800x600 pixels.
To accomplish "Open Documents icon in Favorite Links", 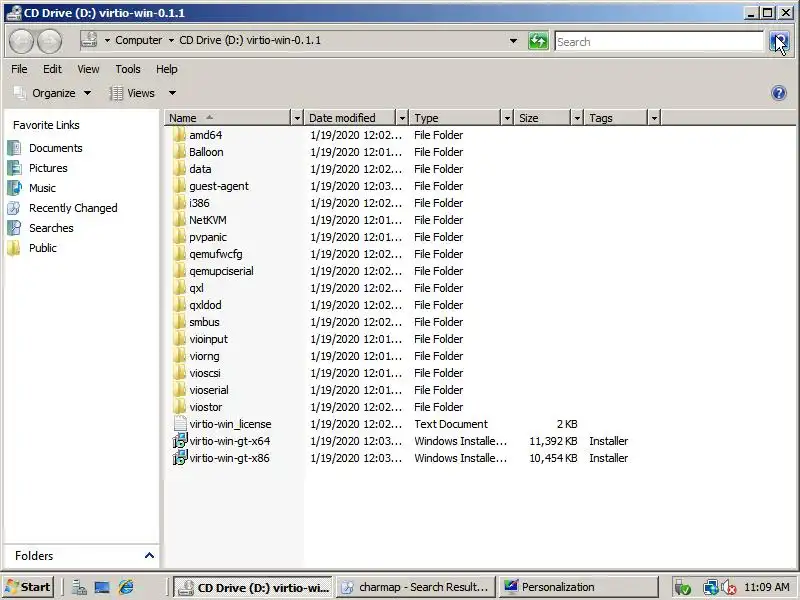I will tap(14, 148).
